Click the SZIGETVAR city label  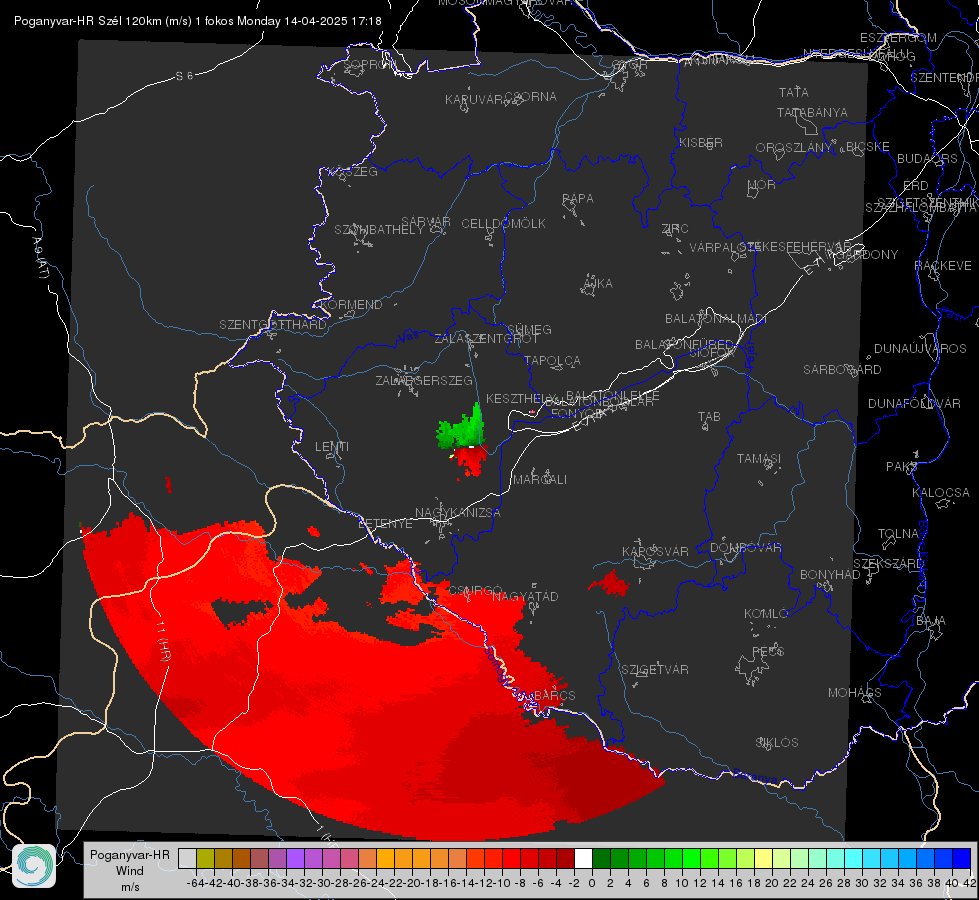tap(655, 670)
